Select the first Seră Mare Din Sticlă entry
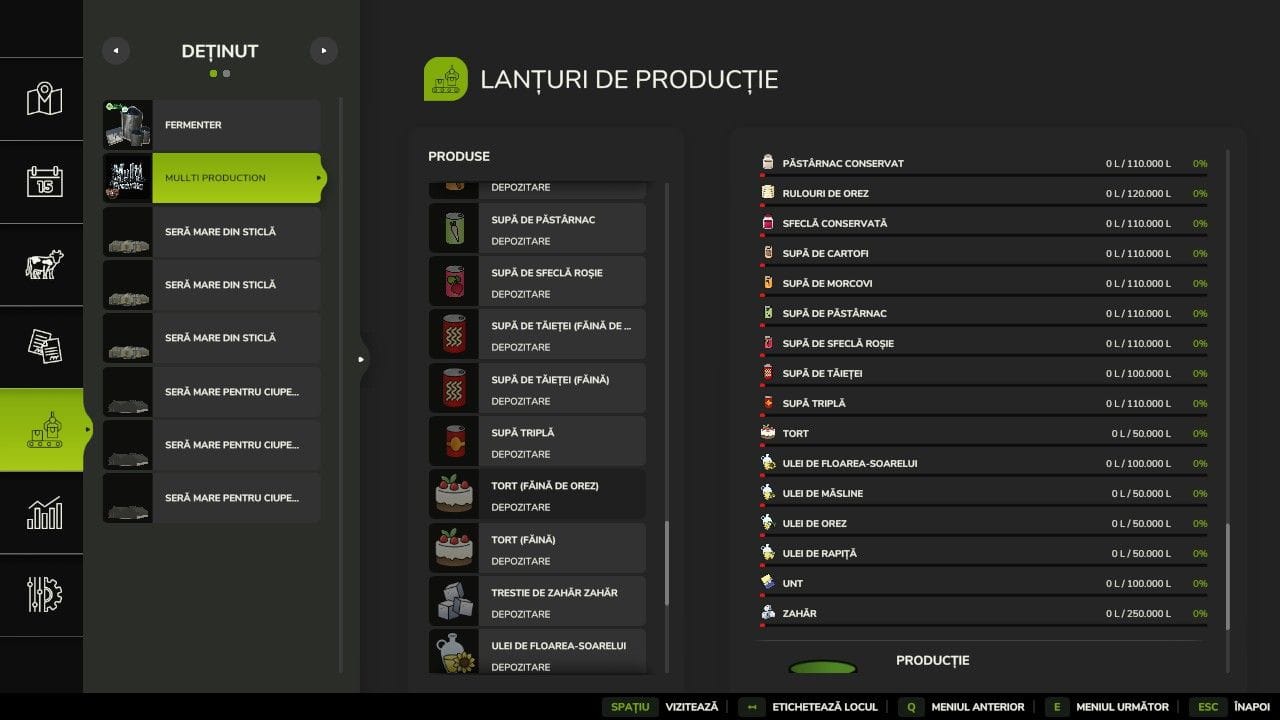This screenshot has width=1280, height=720. click(x=212, y=232)
